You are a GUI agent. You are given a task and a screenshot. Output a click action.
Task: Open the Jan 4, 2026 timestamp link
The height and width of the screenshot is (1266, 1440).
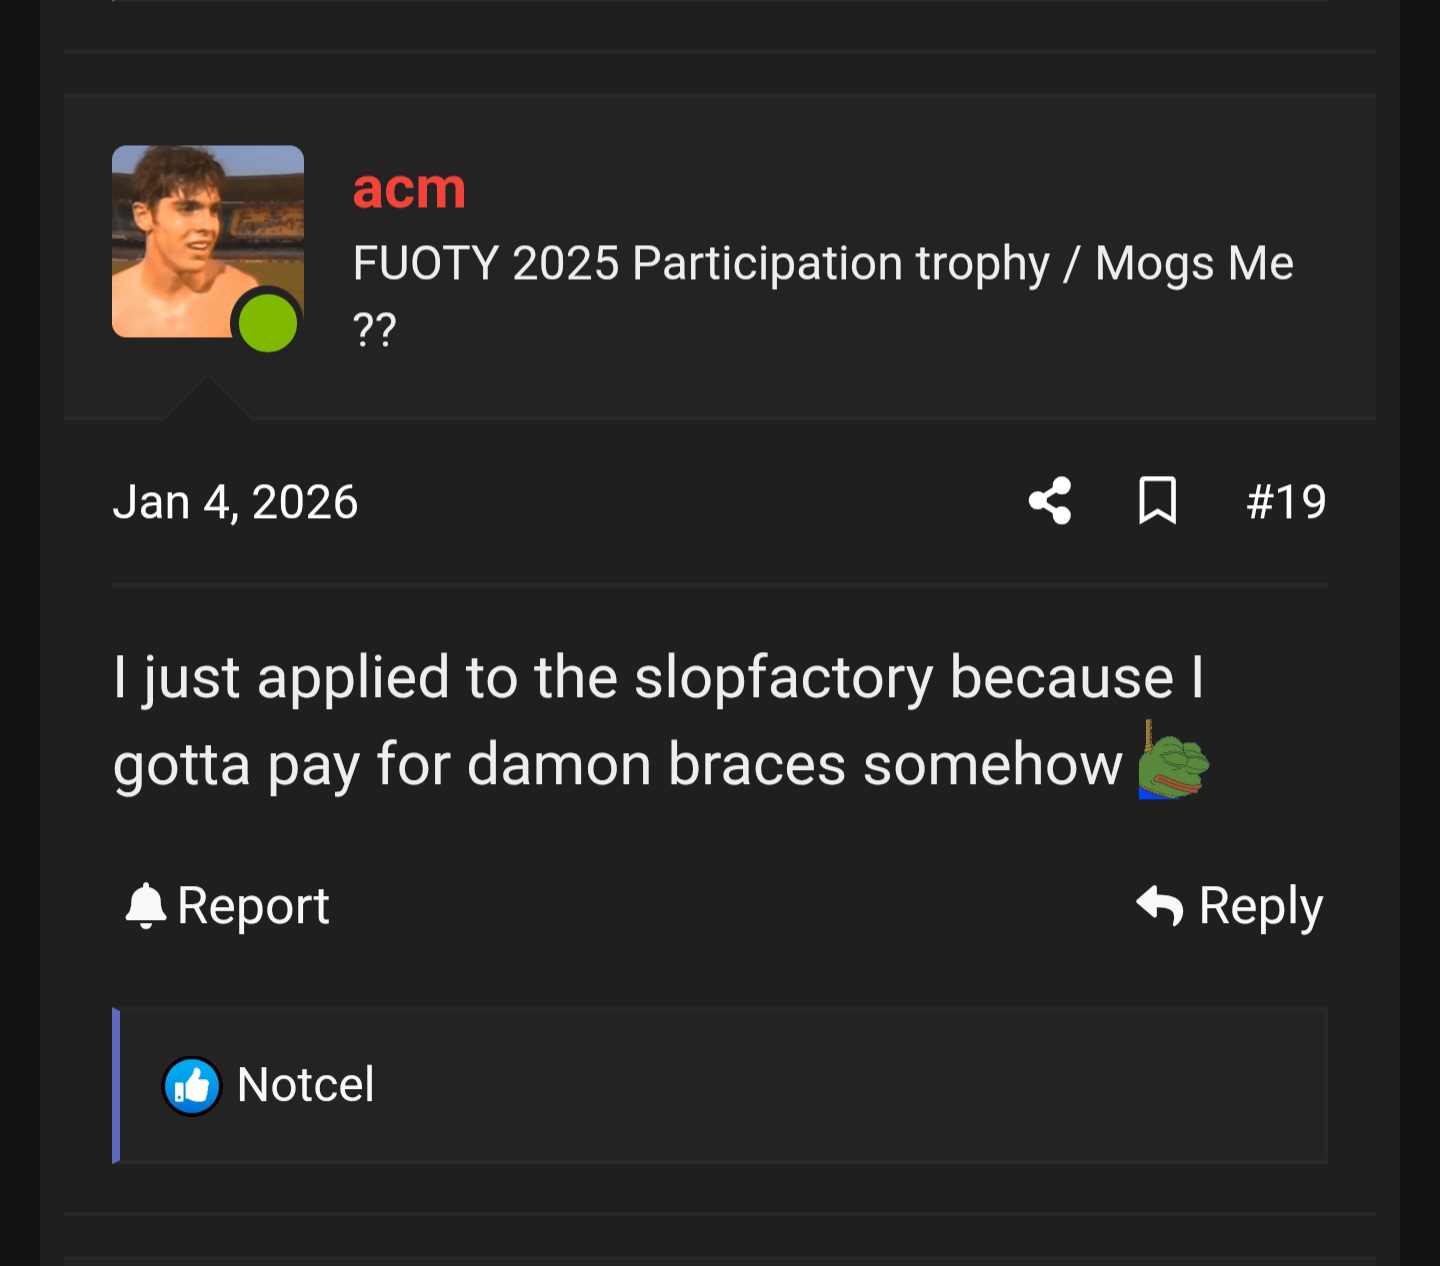point(235,502)
